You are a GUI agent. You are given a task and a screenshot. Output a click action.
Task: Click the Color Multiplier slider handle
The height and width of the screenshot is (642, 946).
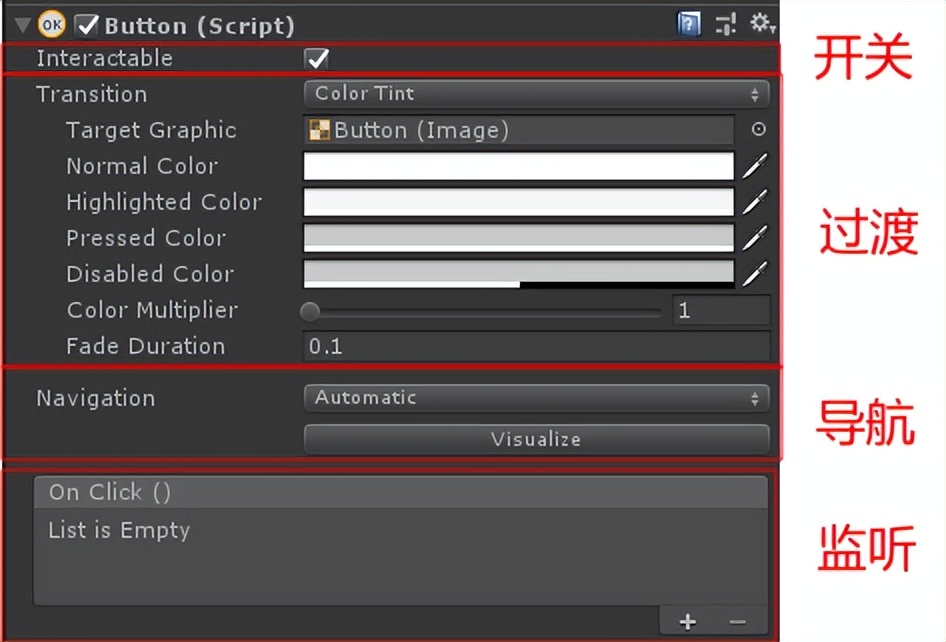pyautogui.click(x=310, y=311)
